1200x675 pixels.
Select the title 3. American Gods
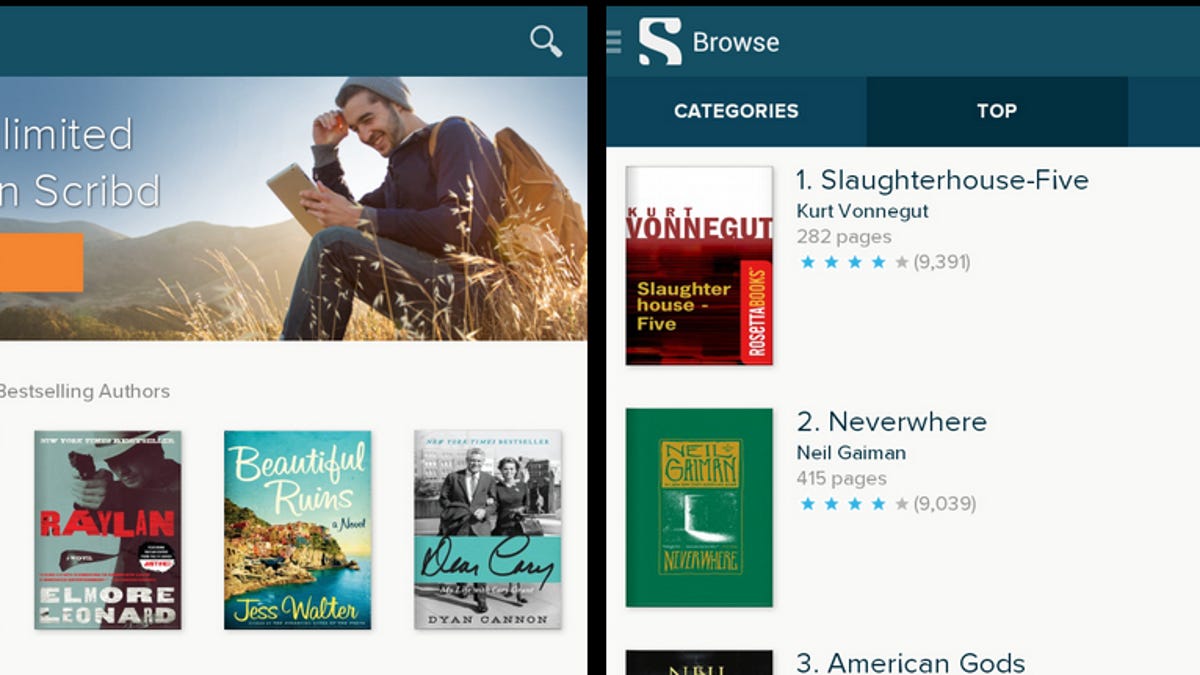tap(911, 662)
